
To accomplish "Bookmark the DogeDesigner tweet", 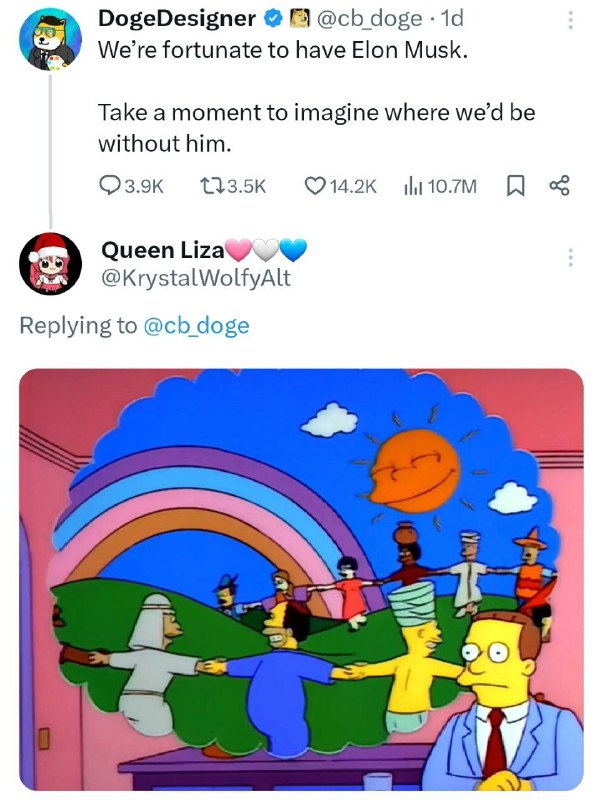I will pos(515,186).
